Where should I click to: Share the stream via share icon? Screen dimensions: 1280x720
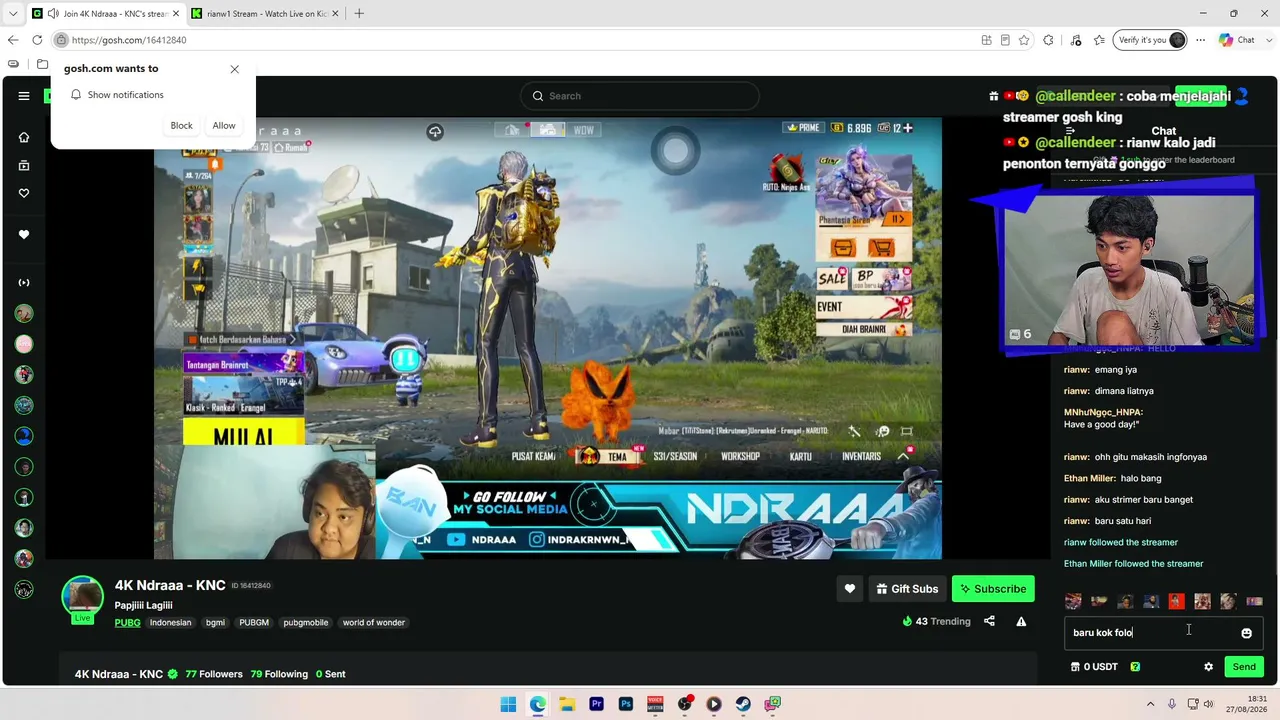click(x=989, y=621)
